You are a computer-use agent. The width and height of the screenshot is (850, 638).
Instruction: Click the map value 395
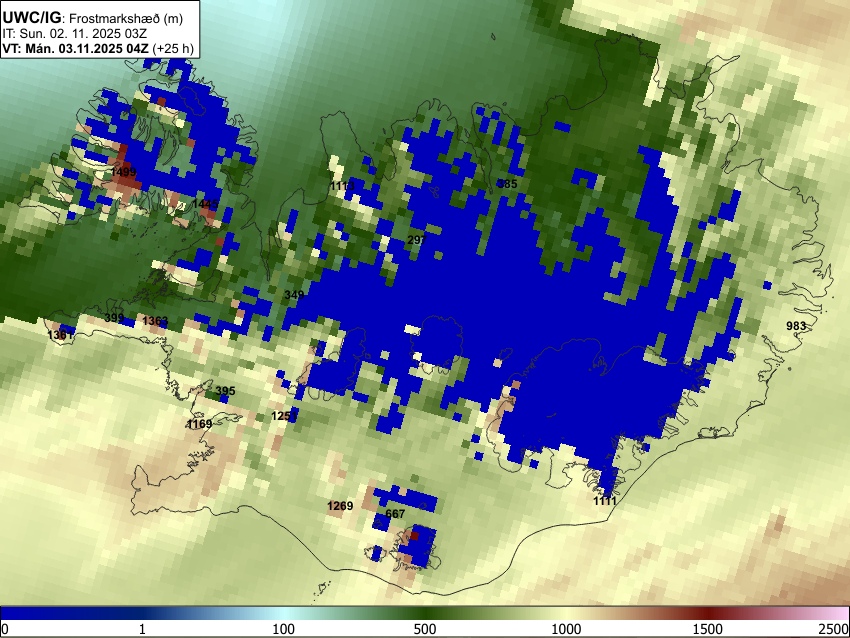tap(226, 391)
